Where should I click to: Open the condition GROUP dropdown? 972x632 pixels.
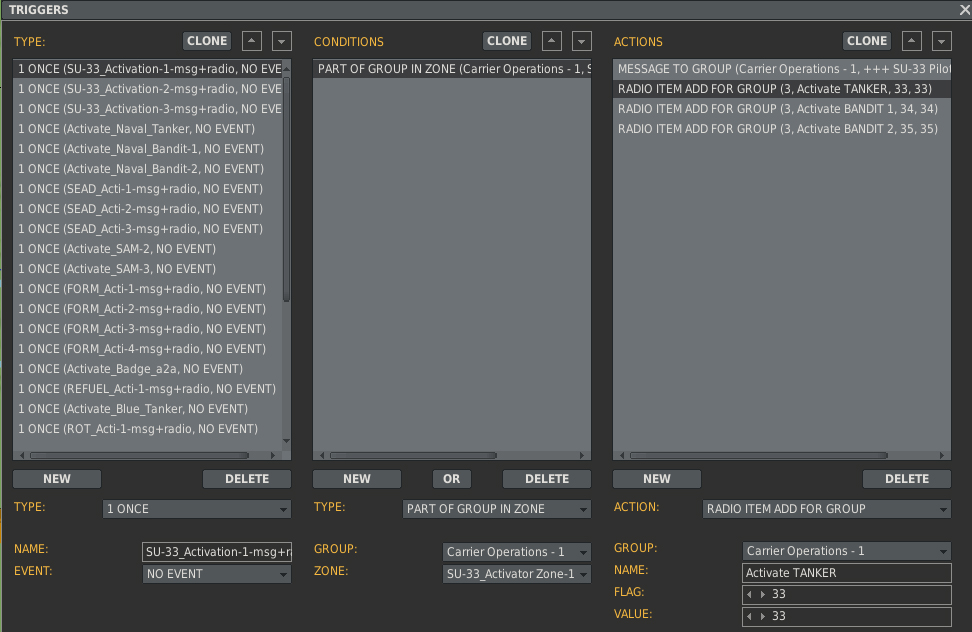516,551
